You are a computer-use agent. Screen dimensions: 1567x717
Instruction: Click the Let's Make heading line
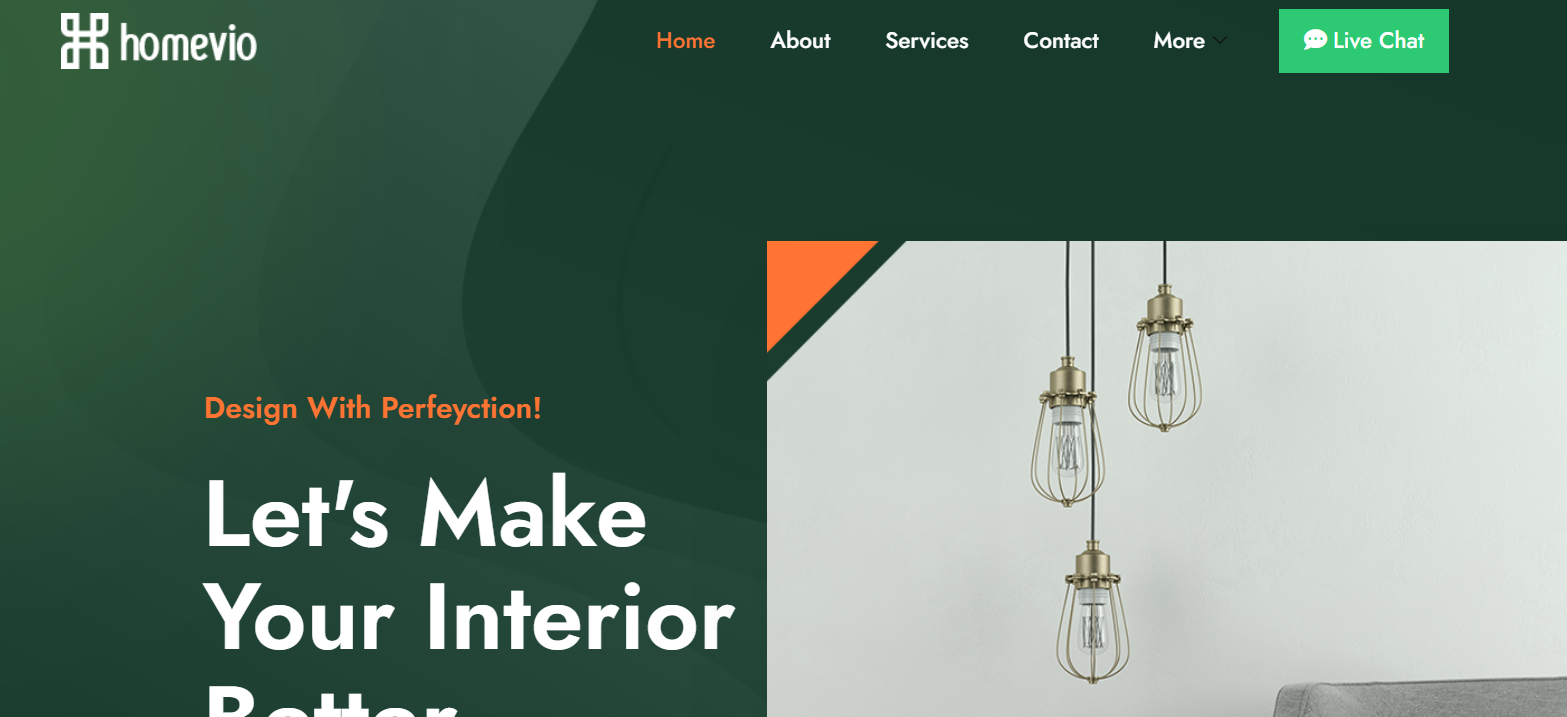[x=425, y=516]
